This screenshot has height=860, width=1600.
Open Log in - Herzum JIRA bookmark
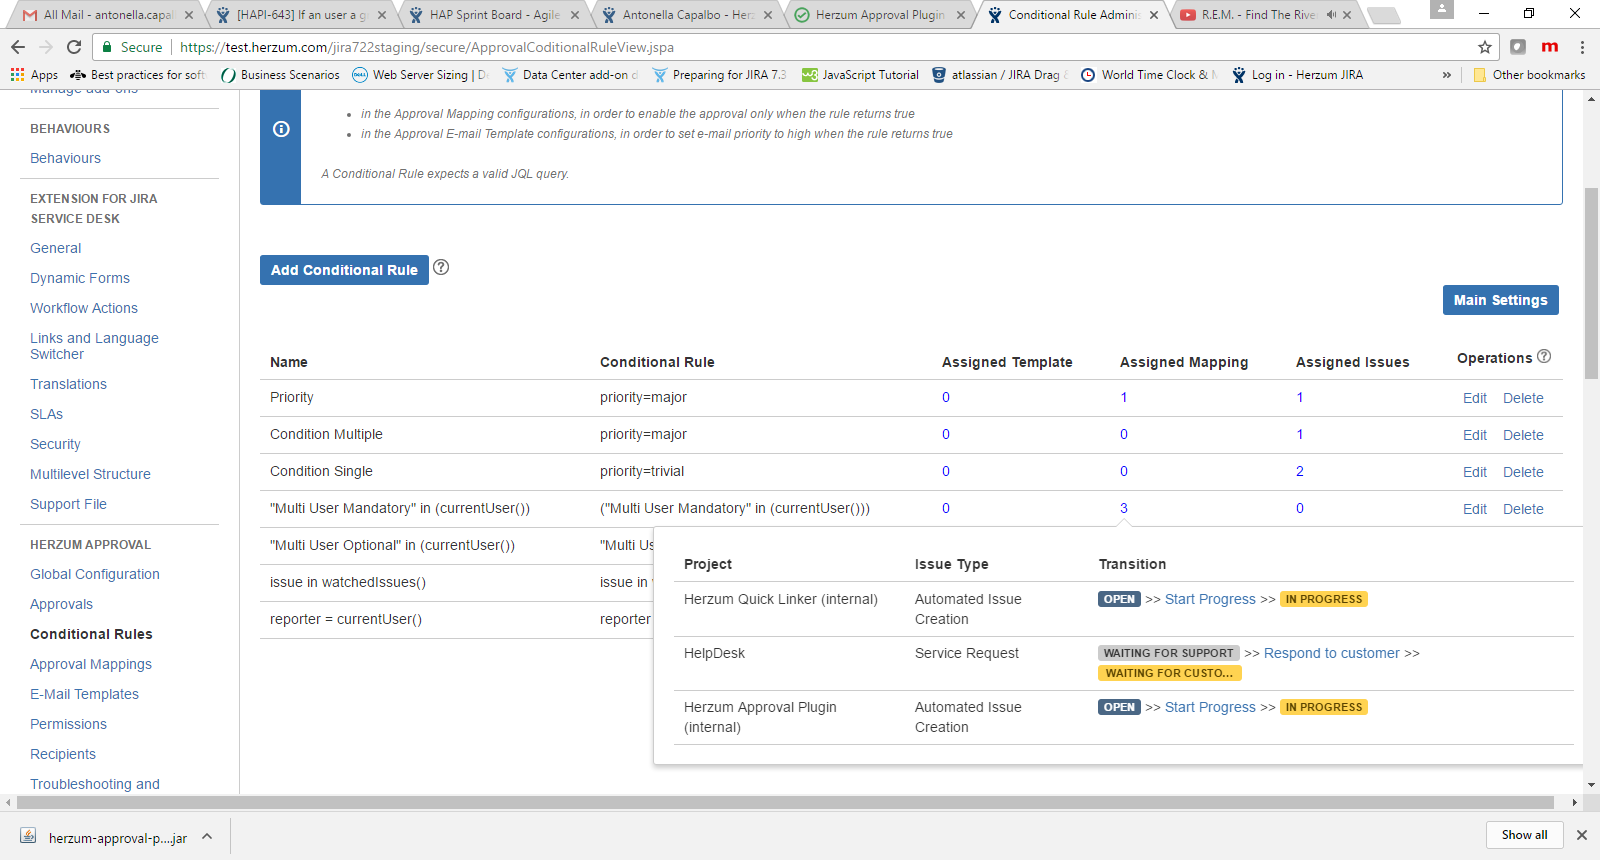(1297, 75)
